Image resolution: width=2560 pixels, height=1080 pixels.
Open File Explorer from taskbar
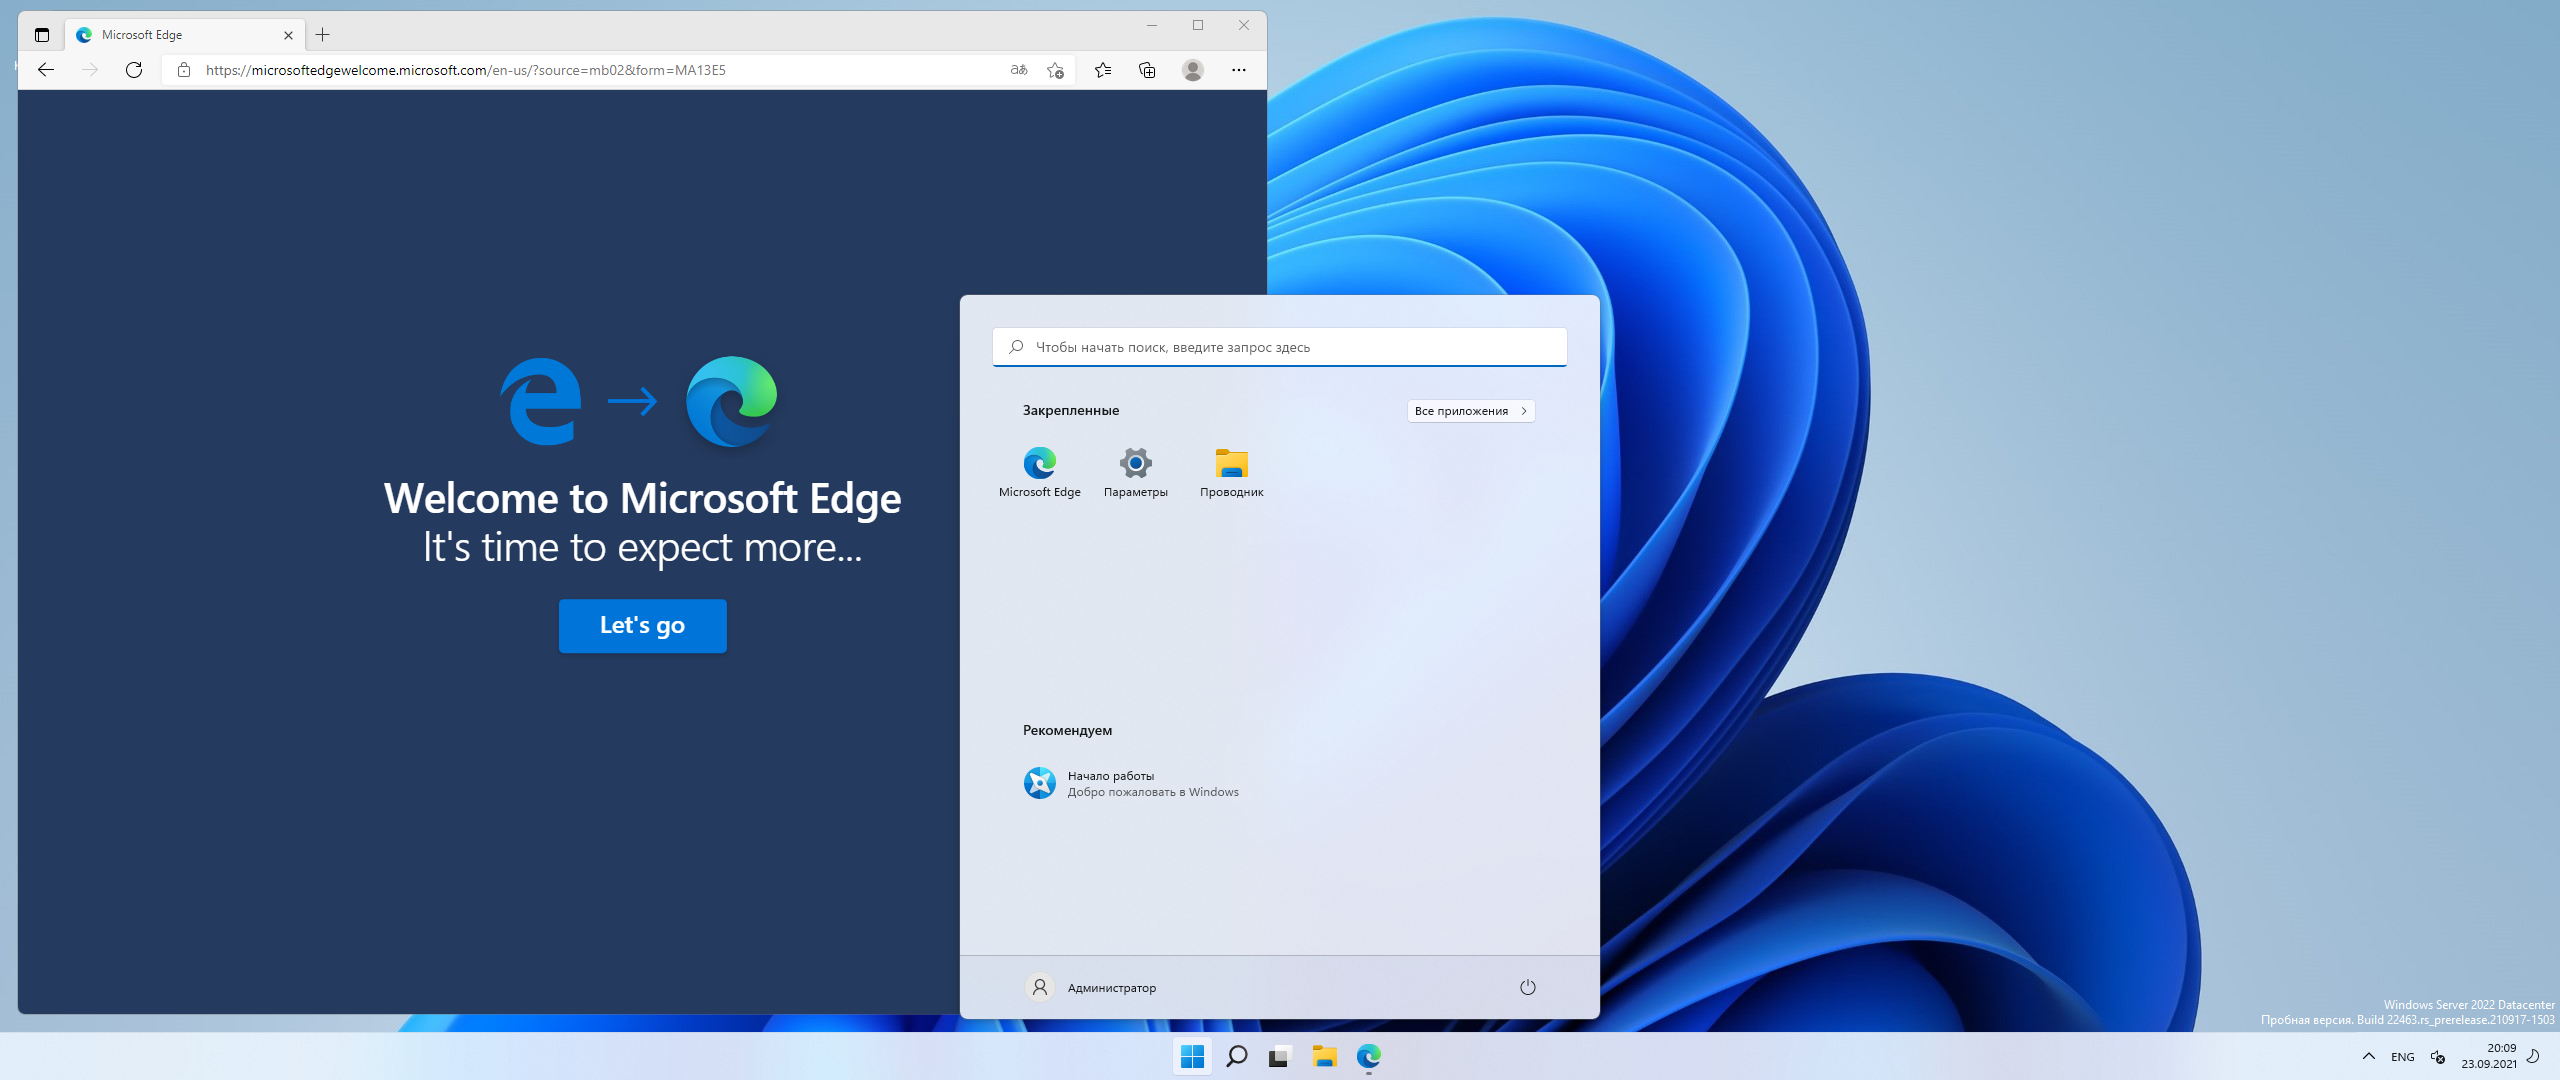point(1325,1056)
